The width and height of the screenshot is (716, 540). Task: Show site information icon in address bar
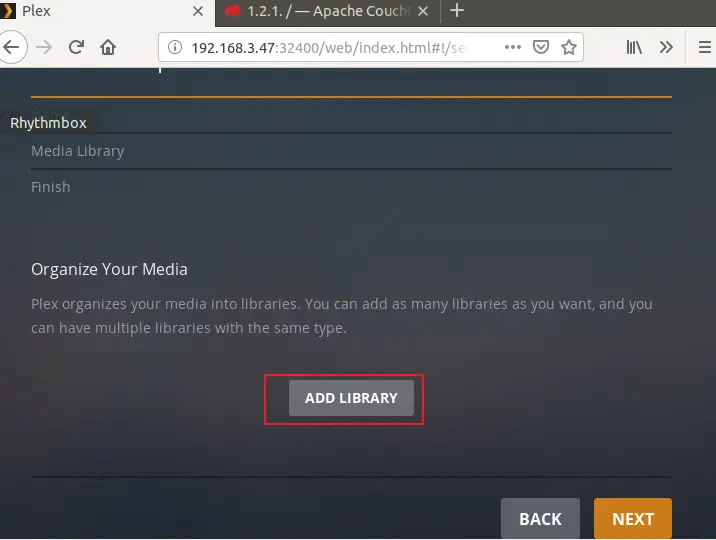pos(175,47)
